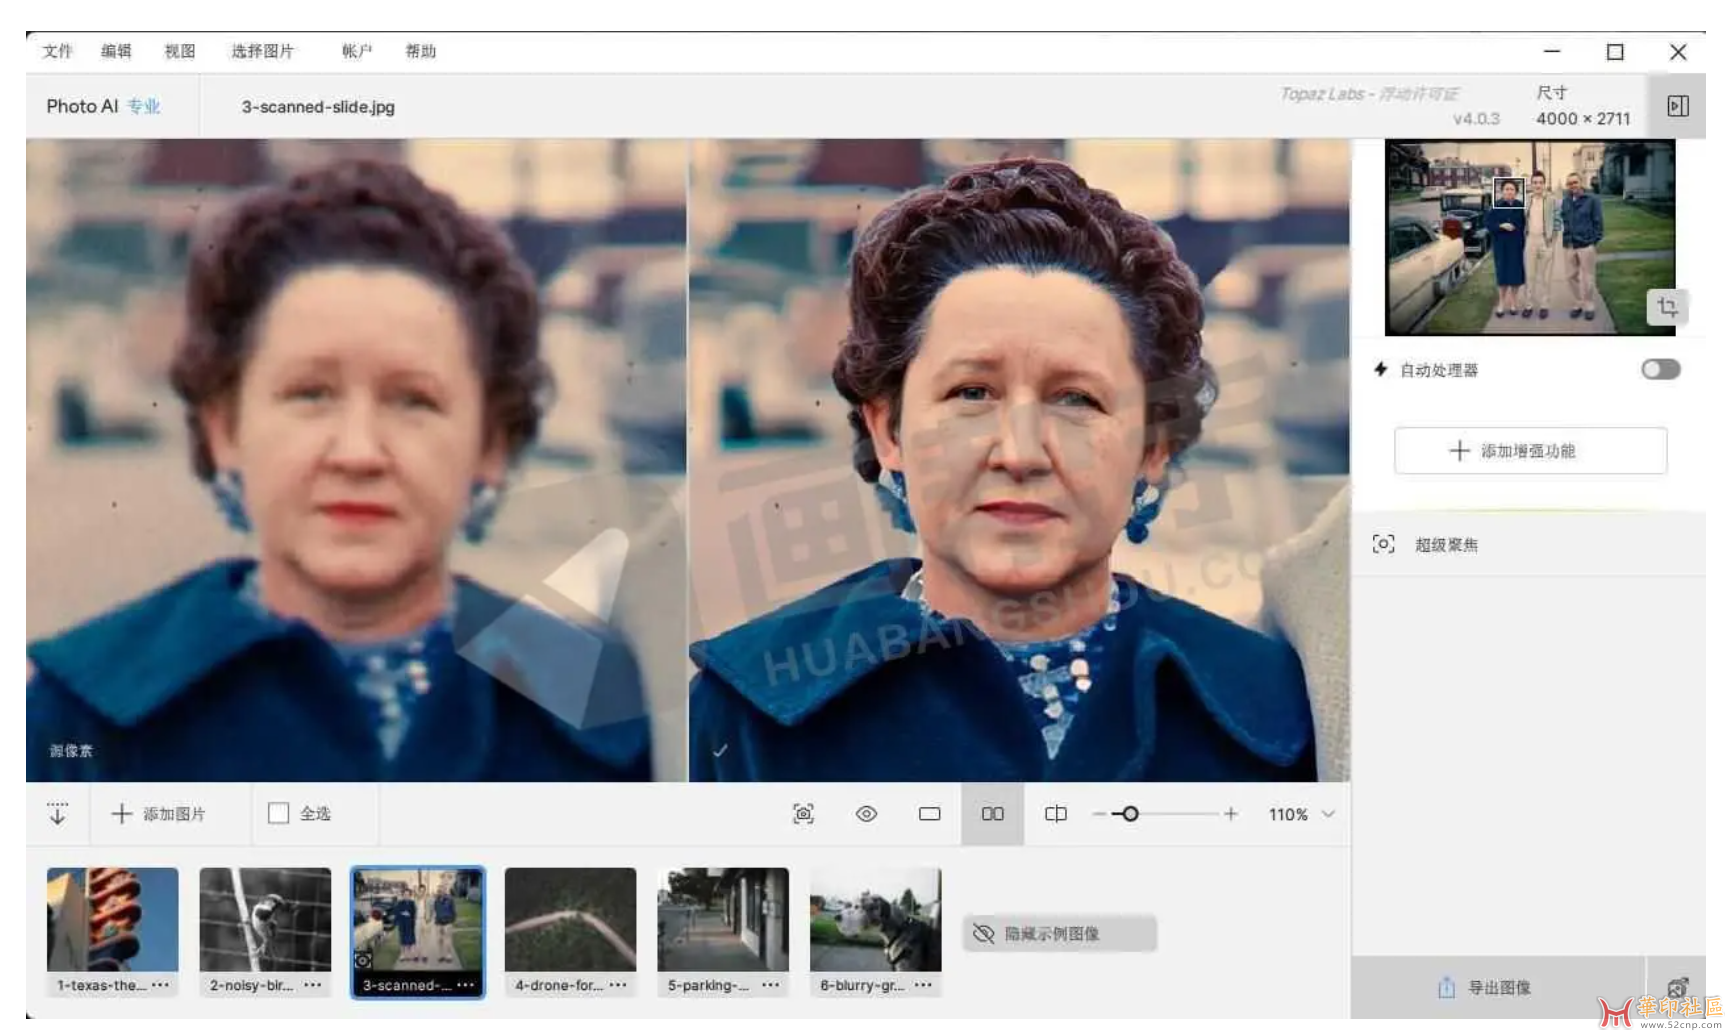Select split slider comparison view
1726x1032 pixels.
pos(1055,814)
